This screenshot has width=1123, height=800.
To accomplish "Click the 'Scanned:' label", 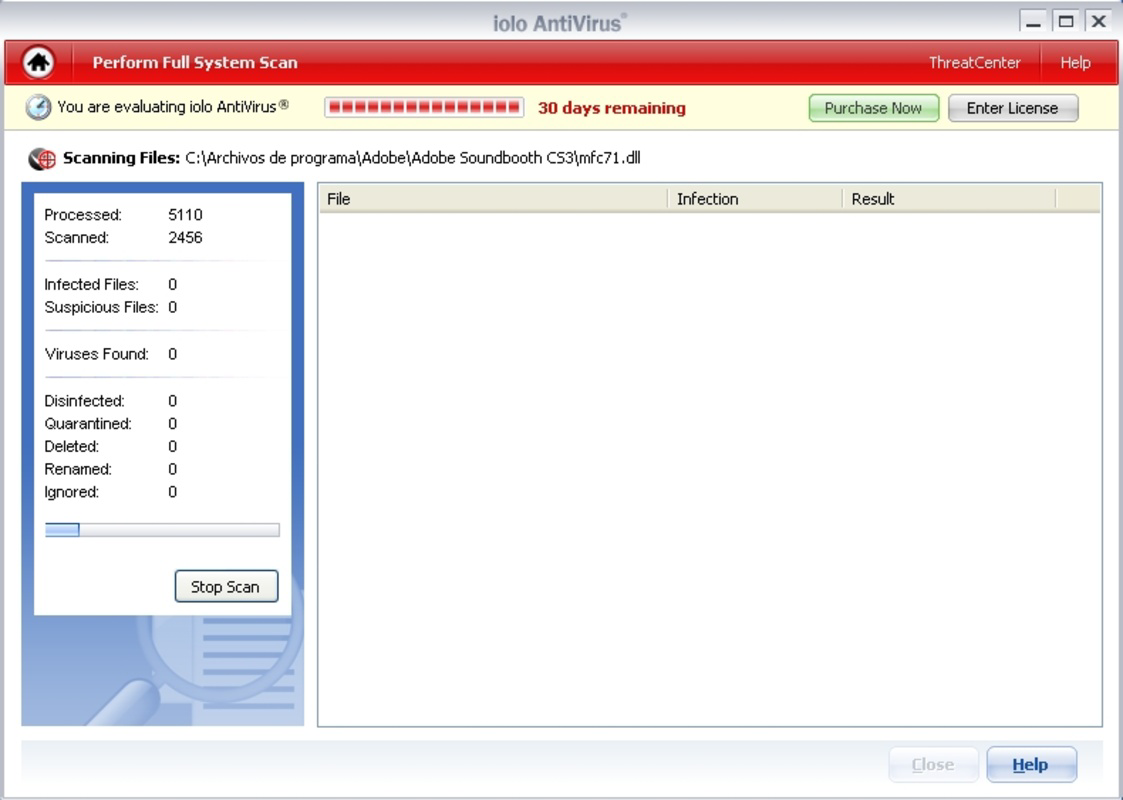I will tap(77, 238).
